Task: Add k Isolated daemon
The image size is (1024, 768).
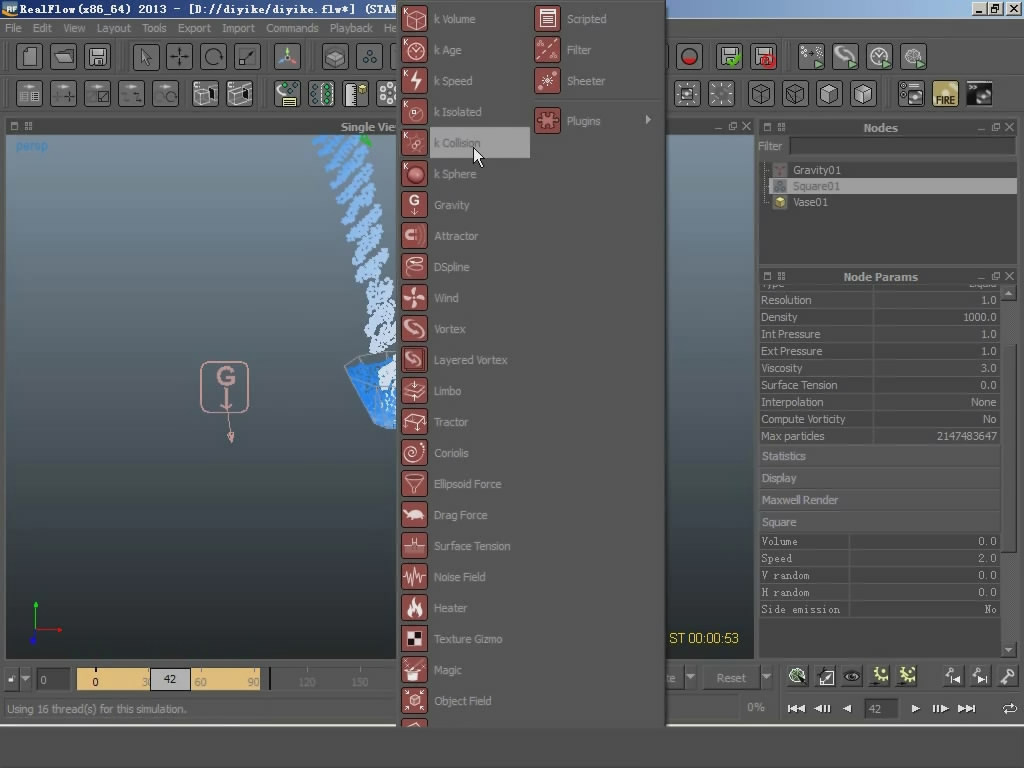Action: point(465,112)
